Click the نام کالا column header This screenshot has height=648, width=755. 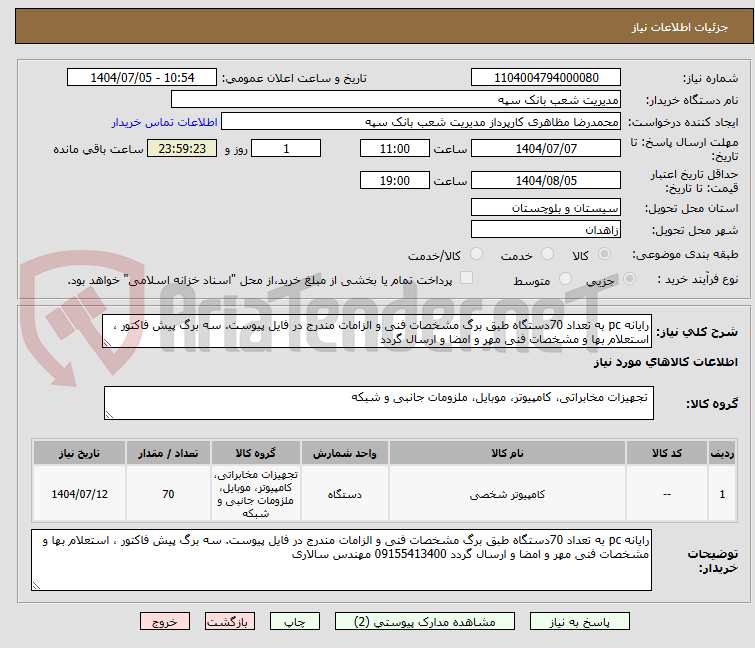[x=508, y=453]
